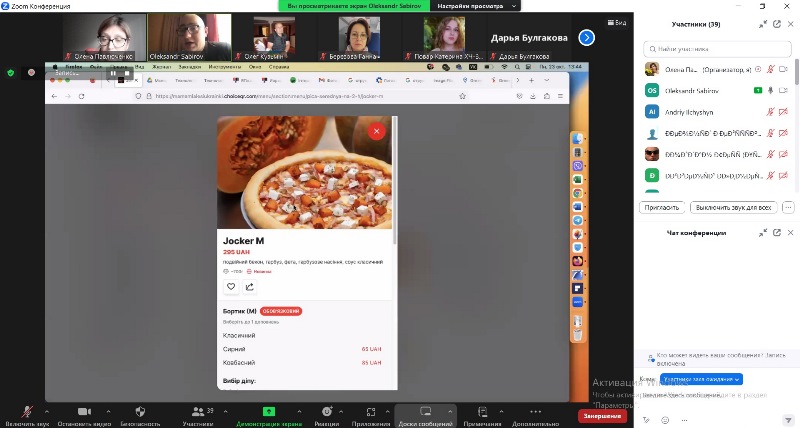Go back in shared browser
800x428 pixels.
(x=55, y=96)
